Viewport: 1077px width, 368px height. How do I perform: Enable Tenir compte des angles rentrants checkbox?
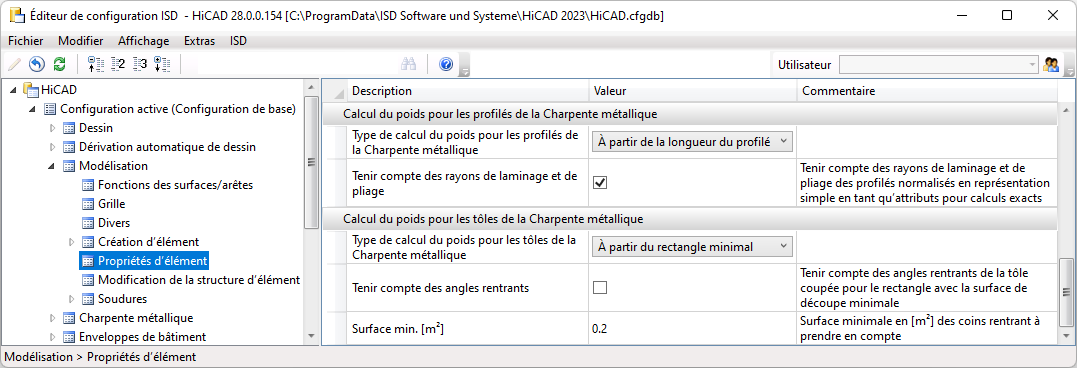point(600,288)
